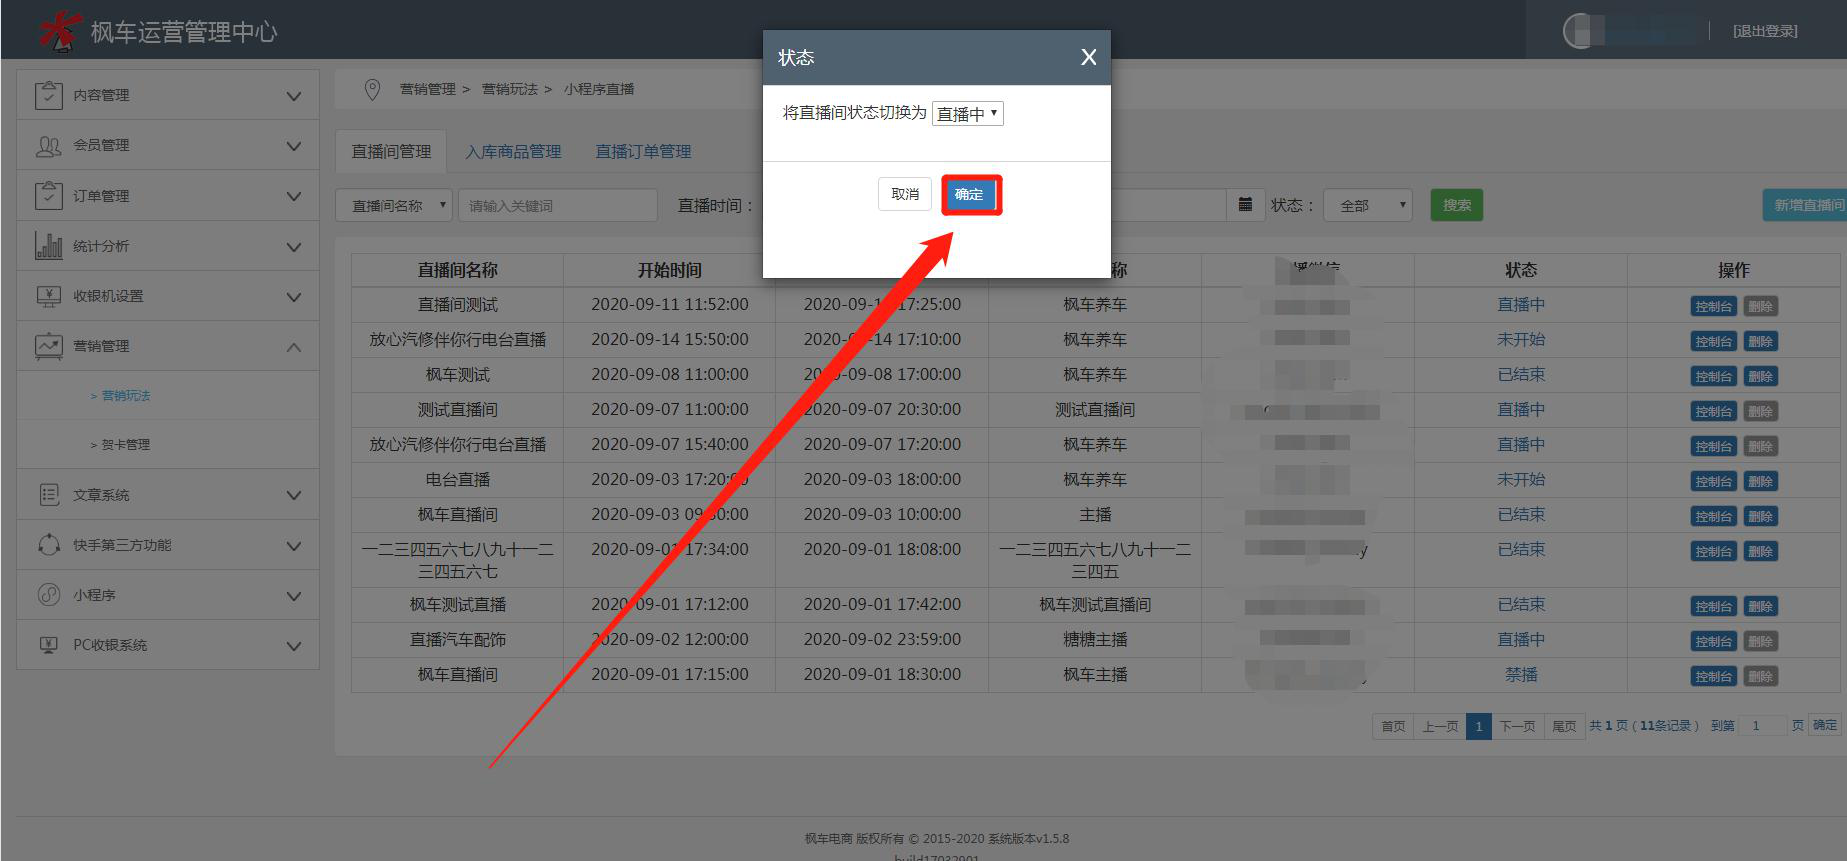This screenshot has height=861, width=1847.
Task: Click the 内容管理 sidebar icon
Action: (x=48, y=95)
